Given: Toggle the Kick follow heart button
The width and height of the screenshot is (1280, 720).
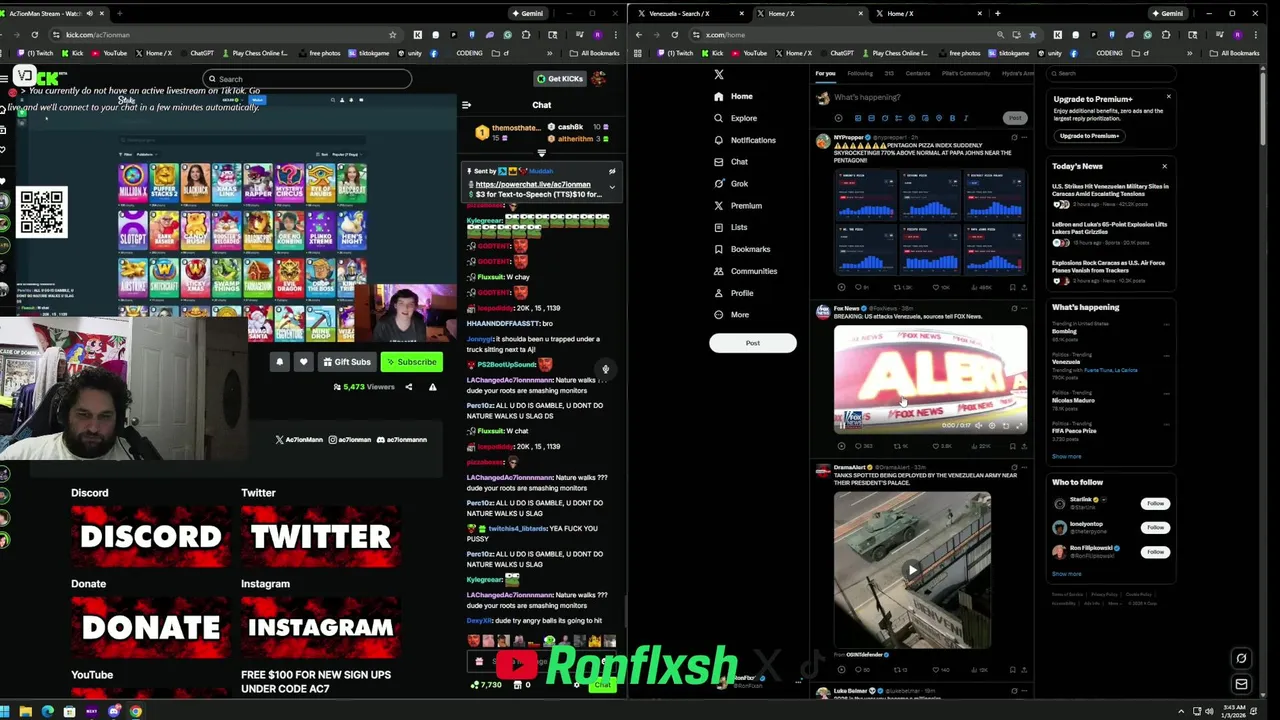Looking at the screenshot, I should [x=303, y=362].
